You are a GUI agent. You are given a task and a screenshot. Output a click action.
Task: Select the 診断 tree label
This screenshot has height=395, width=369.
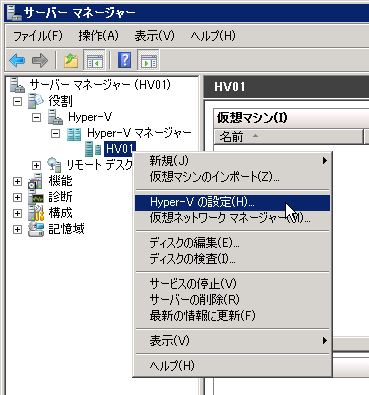pos(60,197)
